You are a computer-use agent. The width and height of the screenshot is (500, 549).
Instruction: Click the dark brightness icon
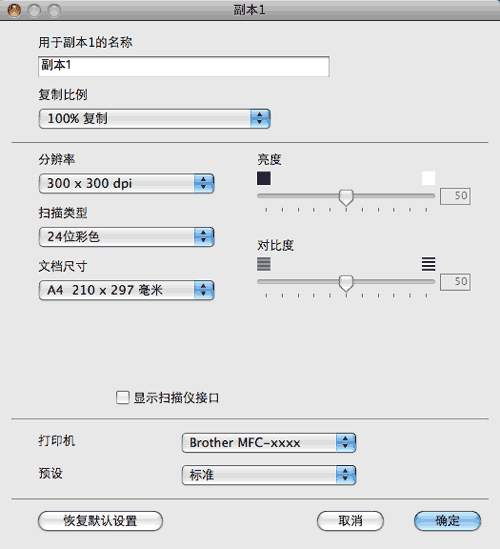(264, 178)
